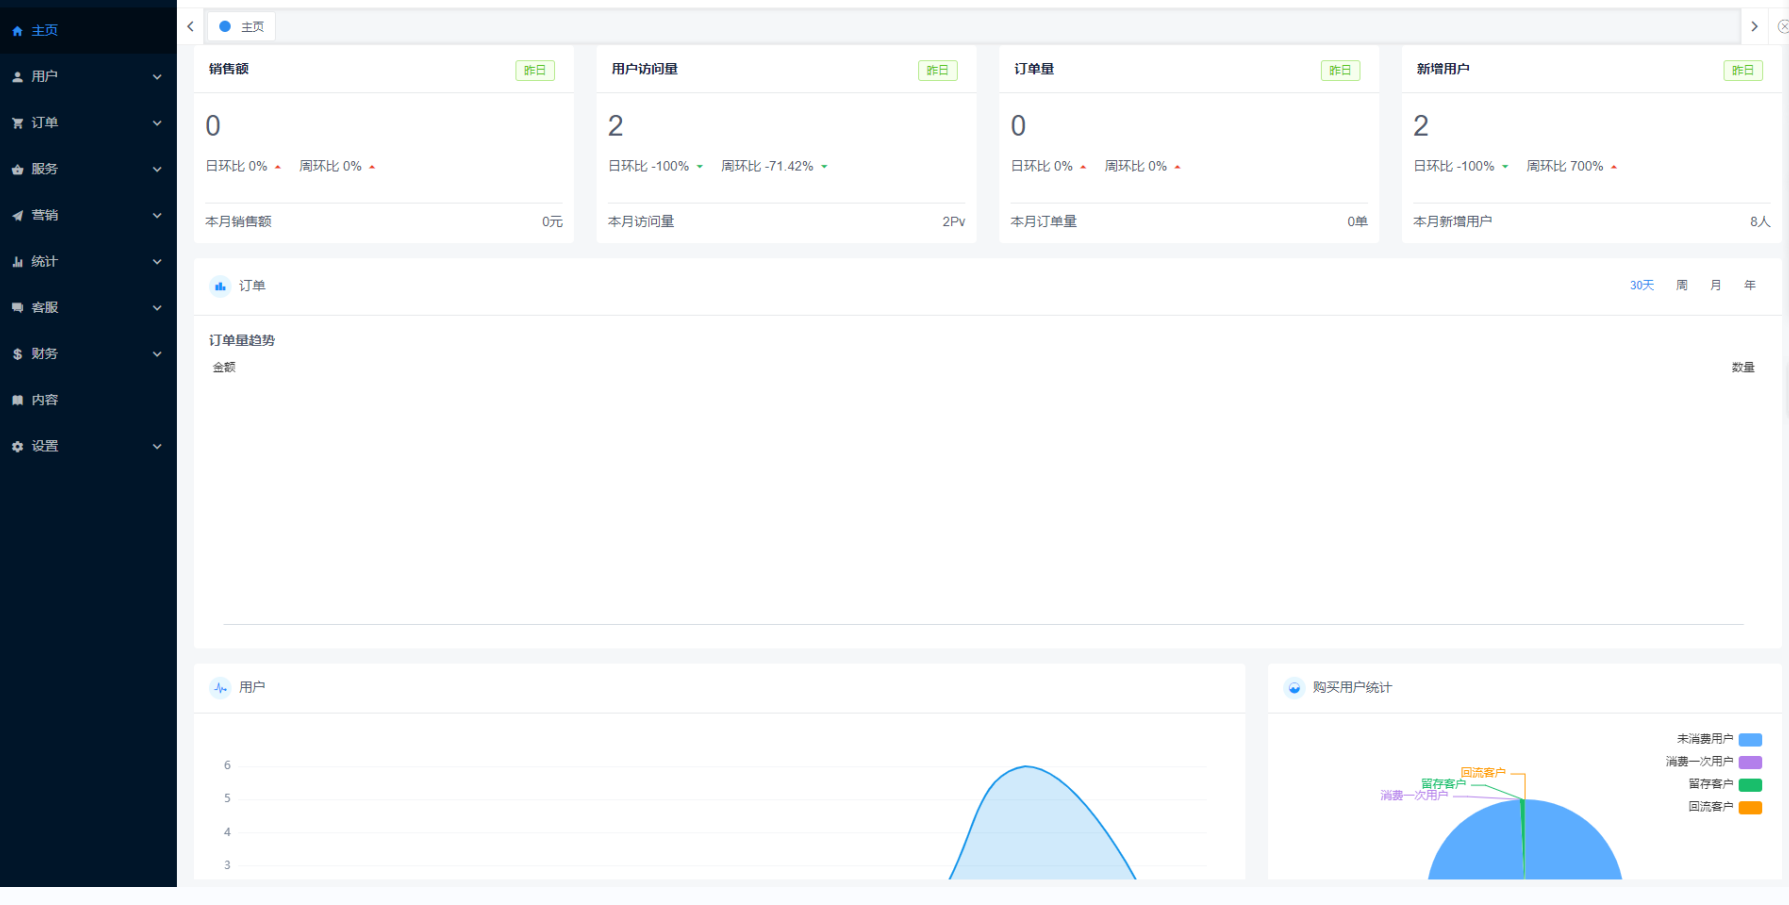
Task: Click the 昨日 tag on 订单量 card
Action: point(1340,70)
